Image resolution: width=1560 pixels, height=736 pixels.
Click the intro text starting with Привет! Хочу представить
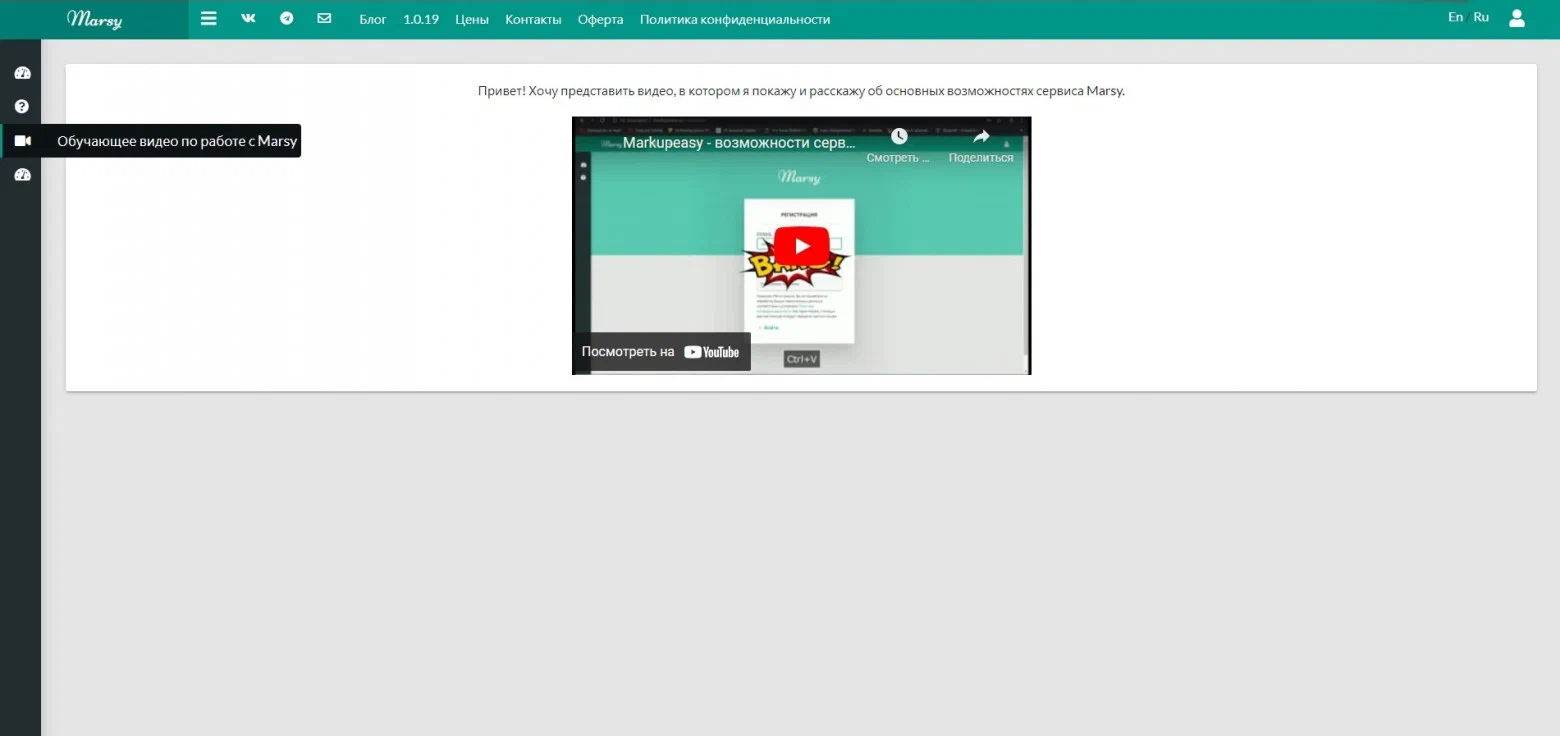pyautogui.click(x=801, y=91)
